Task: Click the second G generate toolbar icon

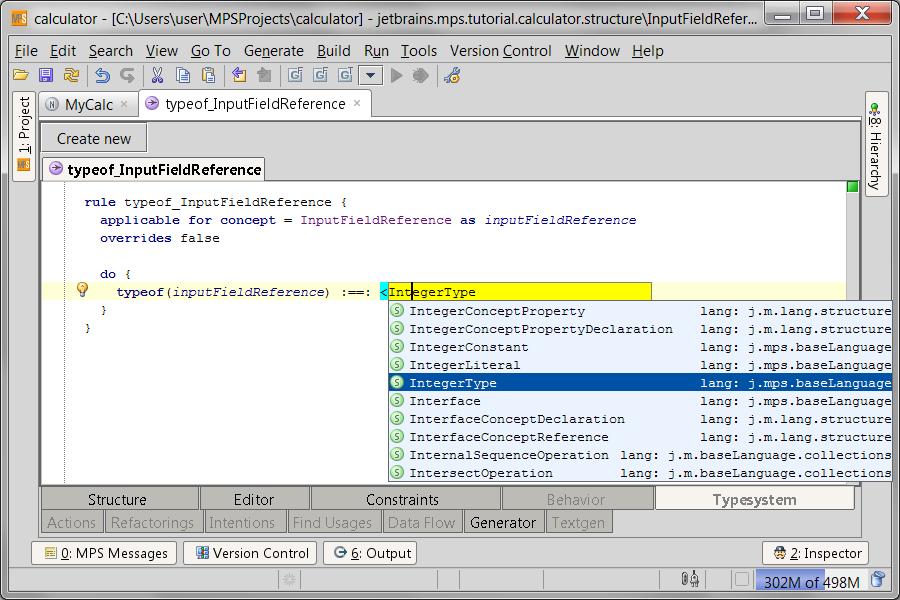Action: 320,75
